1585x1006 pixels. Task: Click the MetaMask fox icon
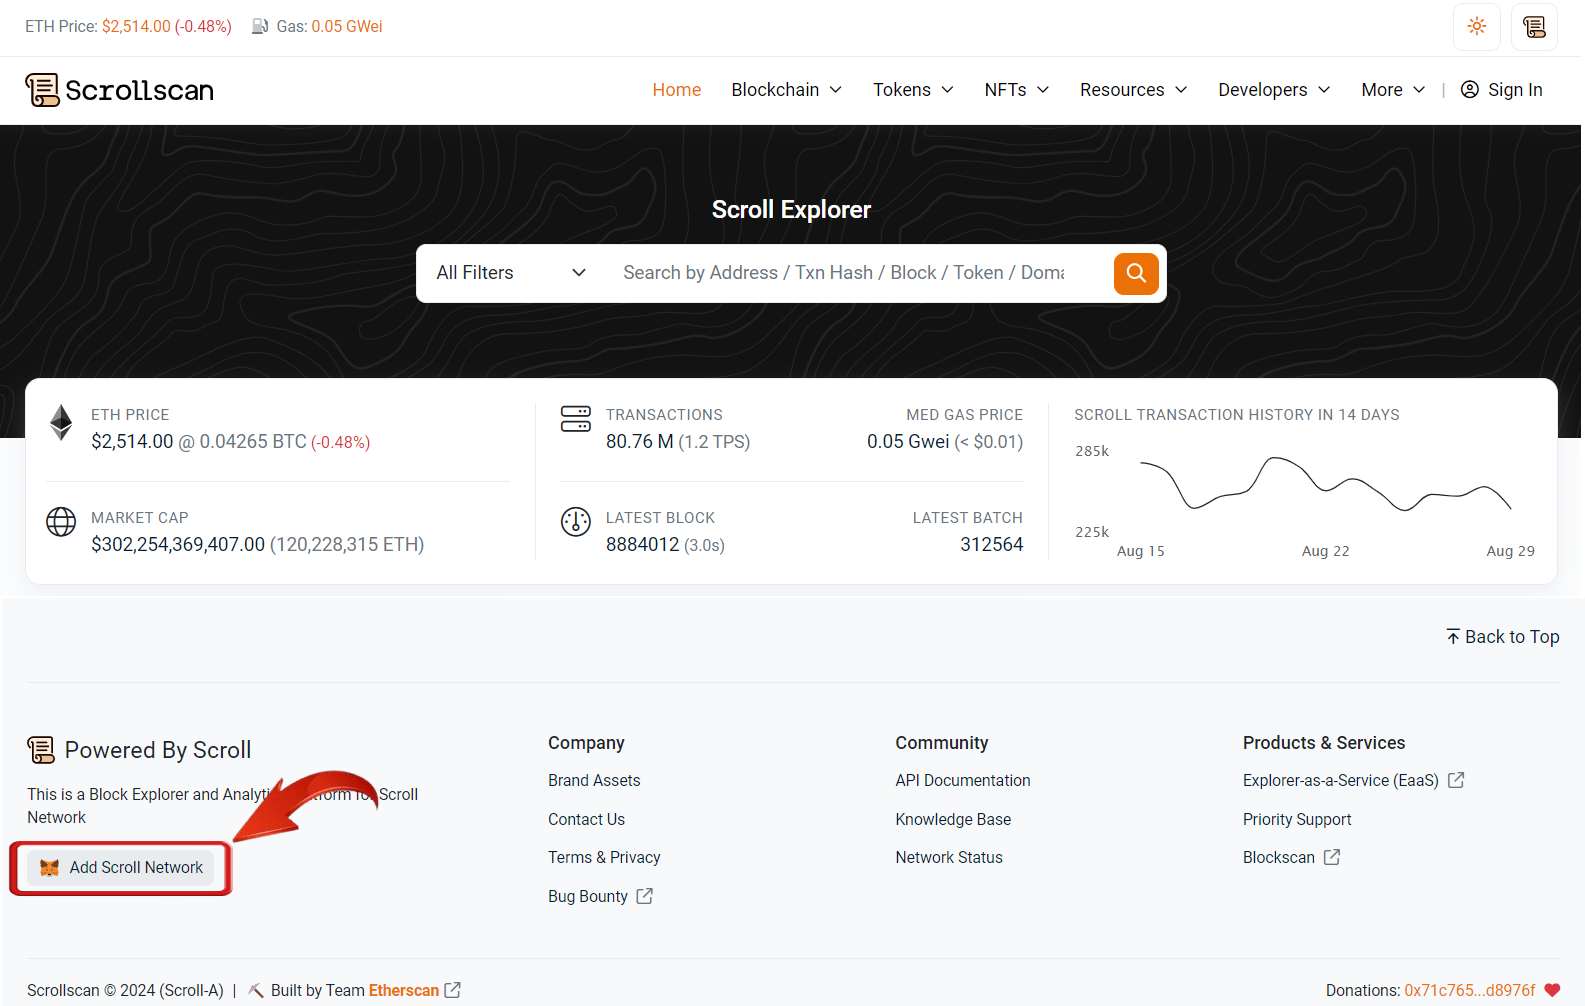pyautogui.click(x=49, y=868)
